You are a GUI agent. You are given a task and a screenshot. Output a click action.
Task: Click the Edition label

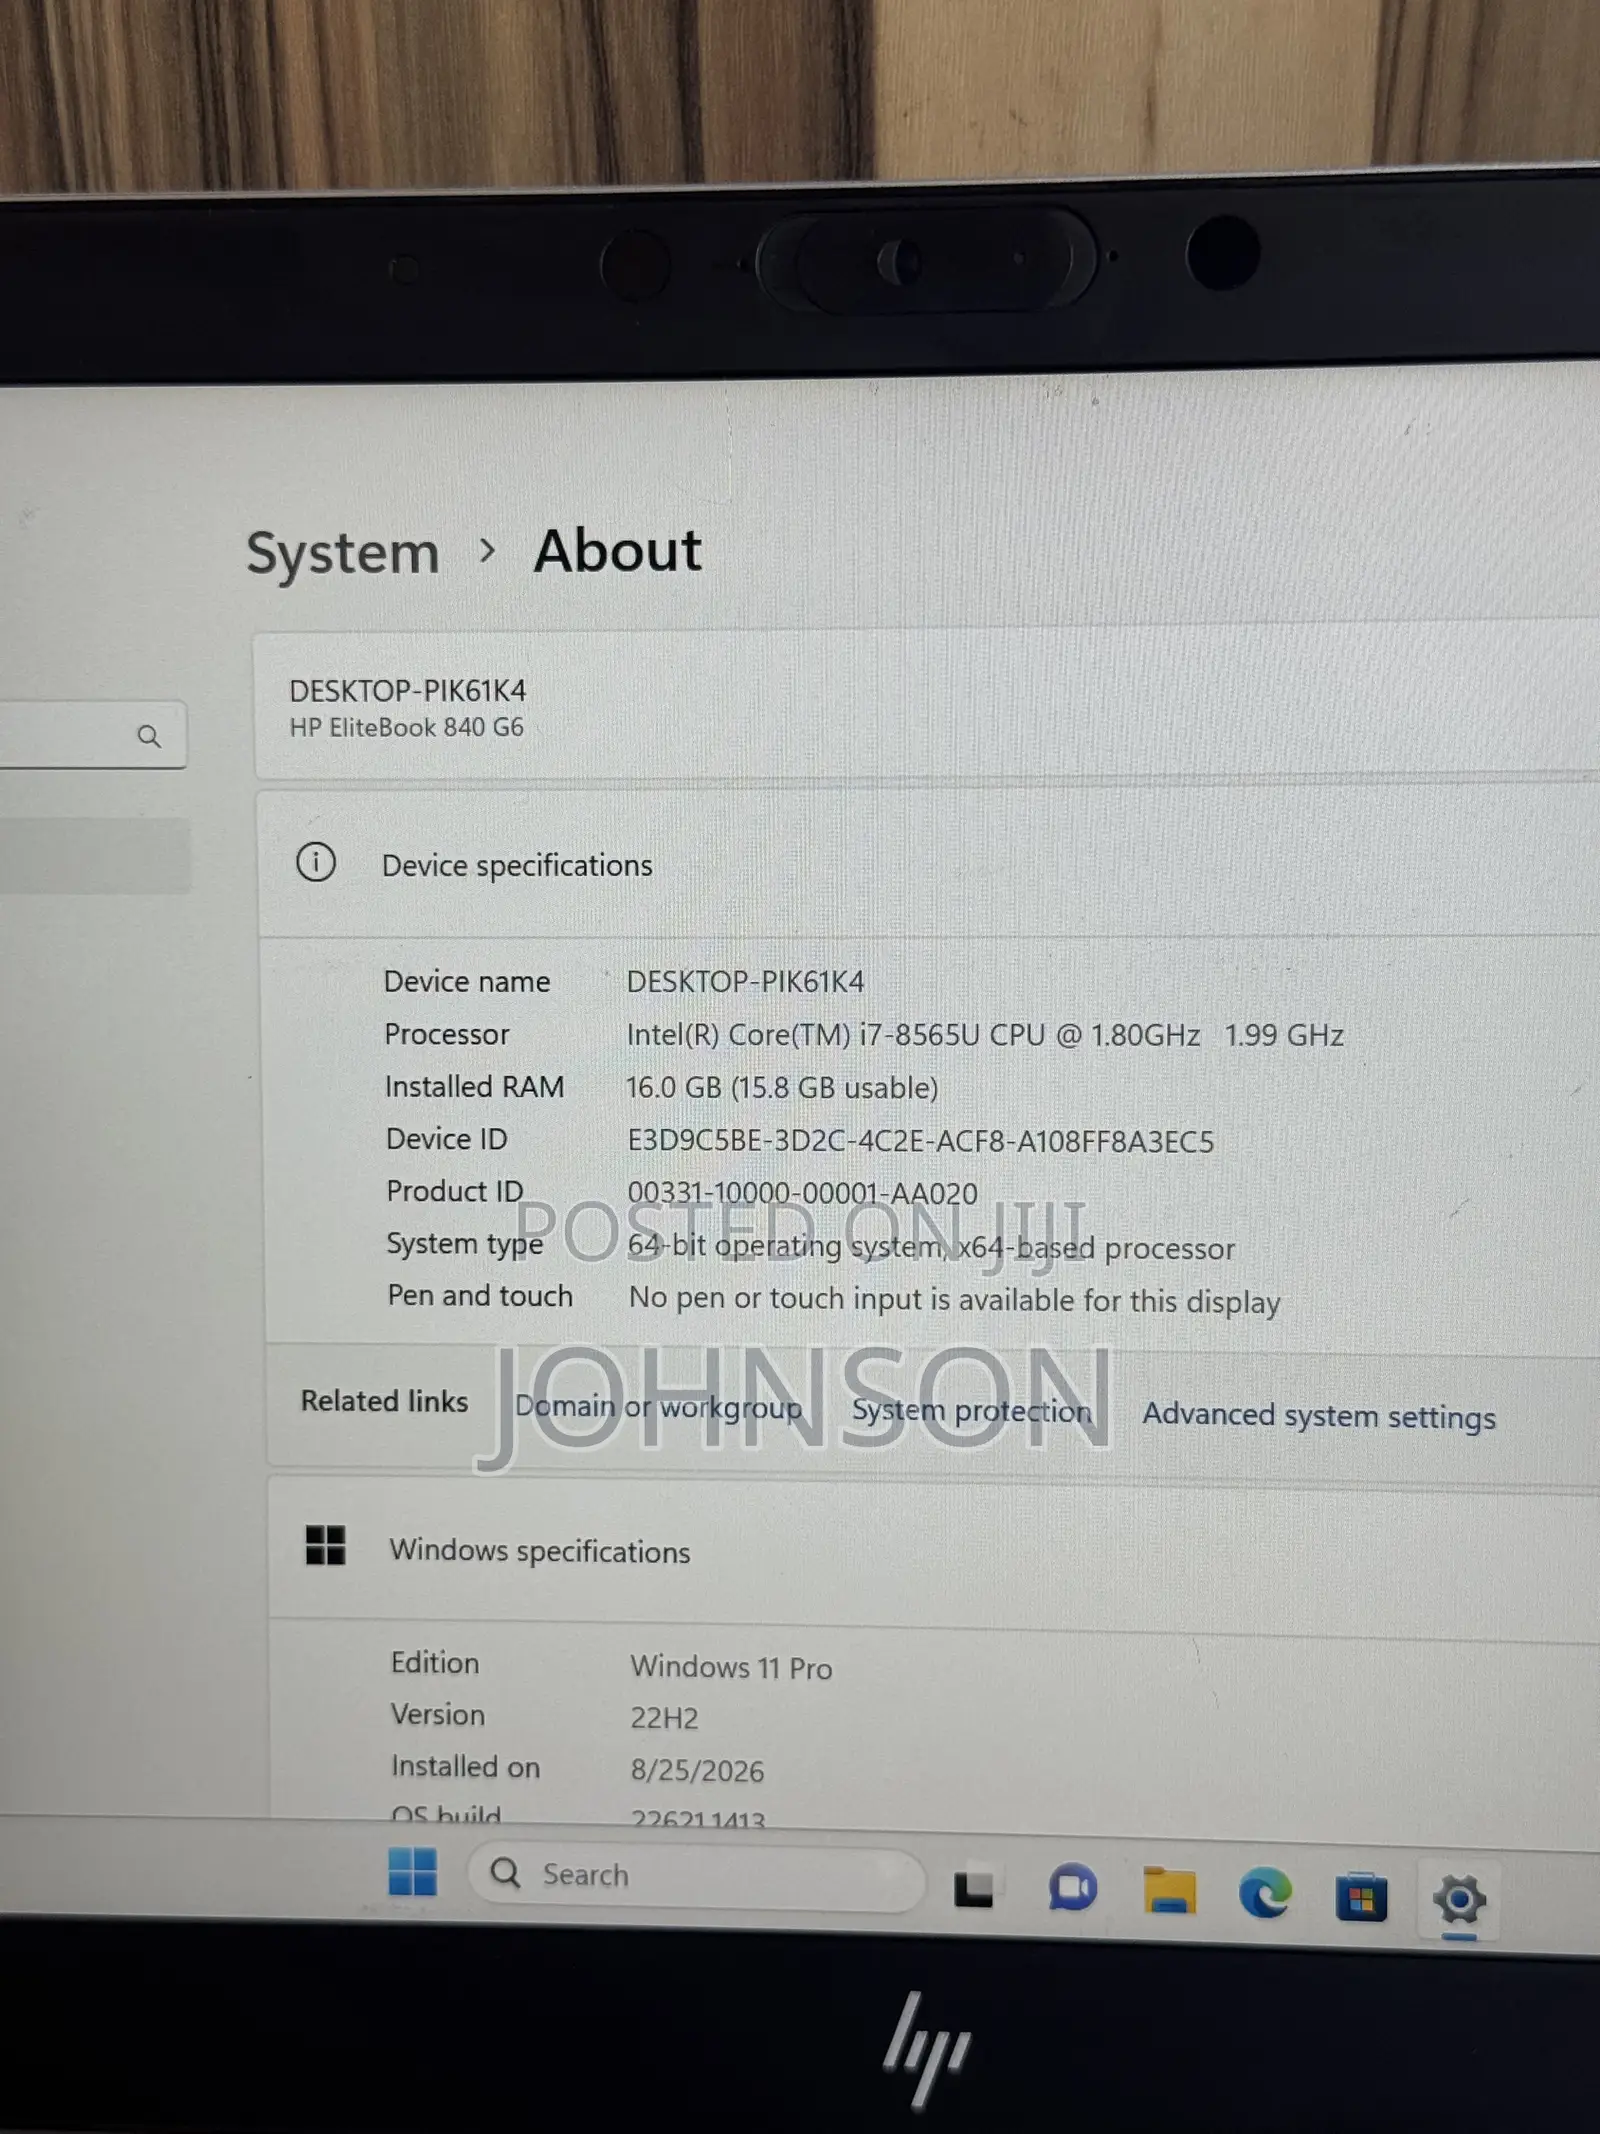[435, 1662]
